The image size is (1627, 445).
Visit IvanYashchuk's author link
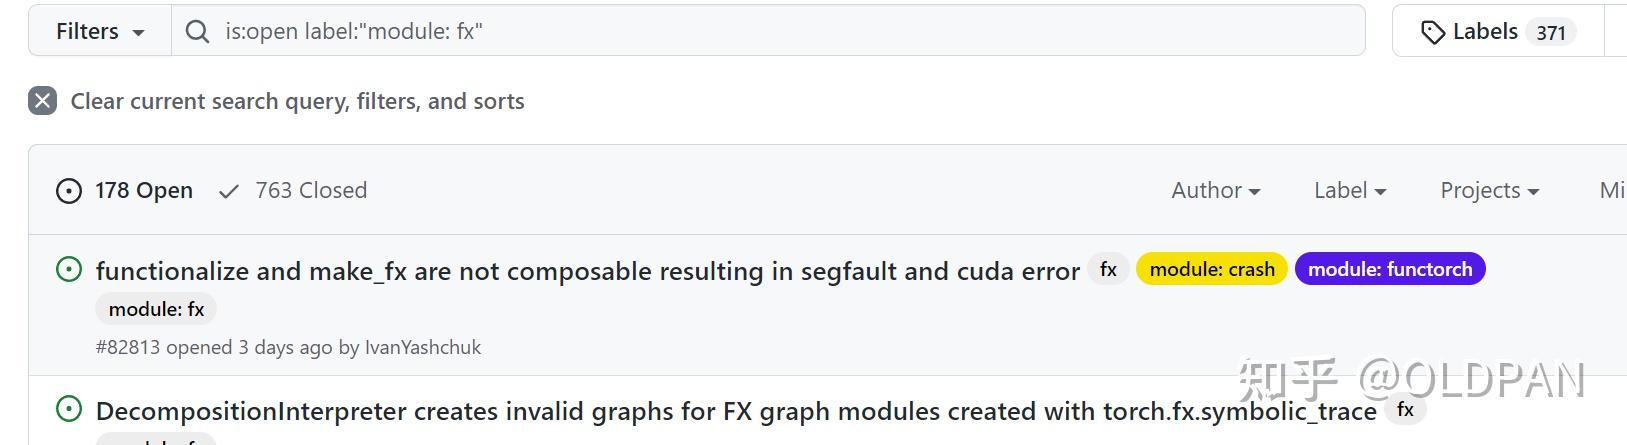pos(422,347)
